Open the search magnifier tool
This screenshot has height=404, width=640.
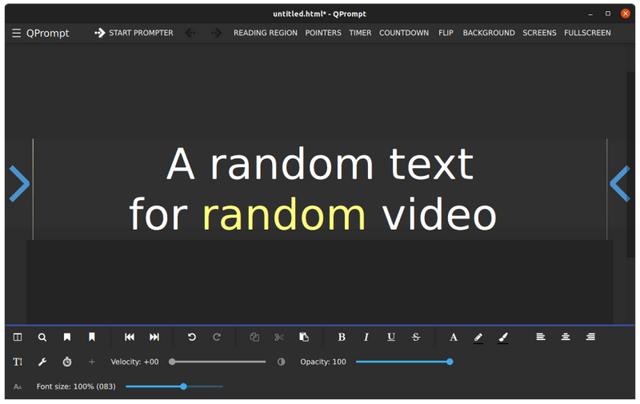42,337
